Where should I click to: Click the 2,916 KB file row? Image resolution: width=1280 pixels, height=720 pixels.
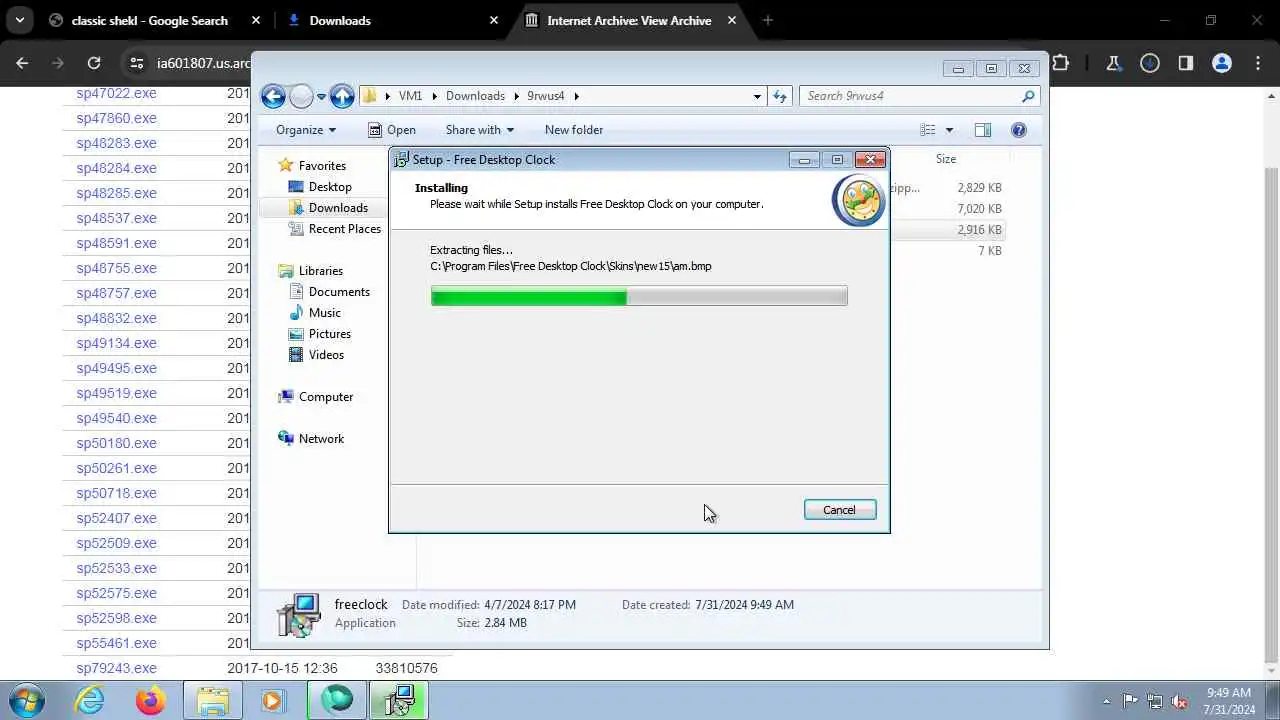coord(947,230)
